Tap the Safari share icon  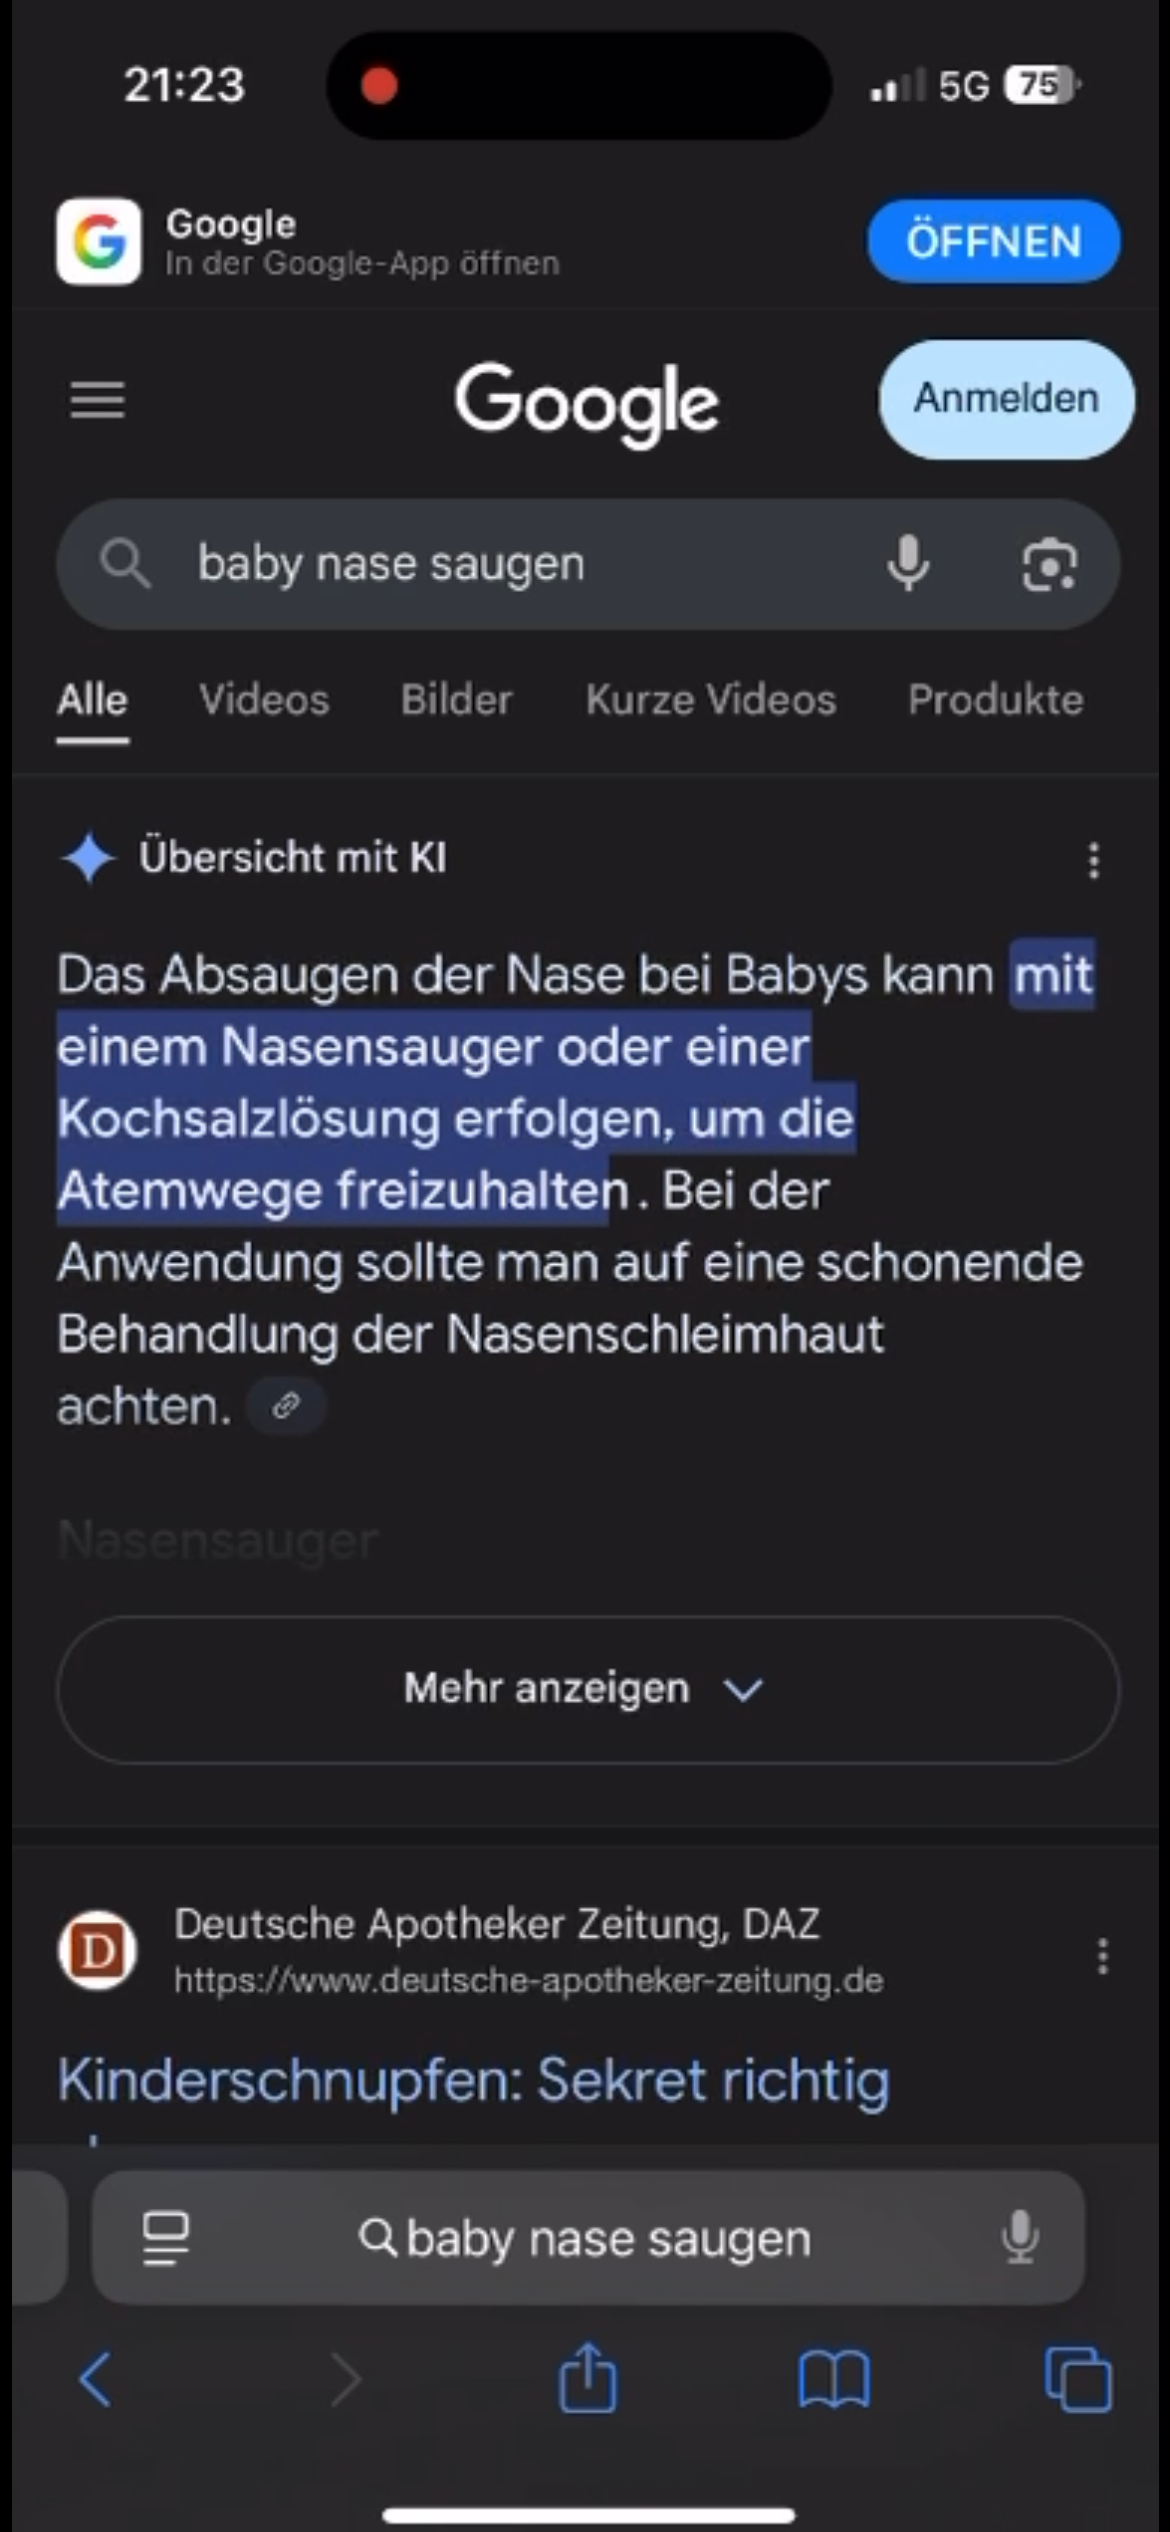pos(587,2378)
